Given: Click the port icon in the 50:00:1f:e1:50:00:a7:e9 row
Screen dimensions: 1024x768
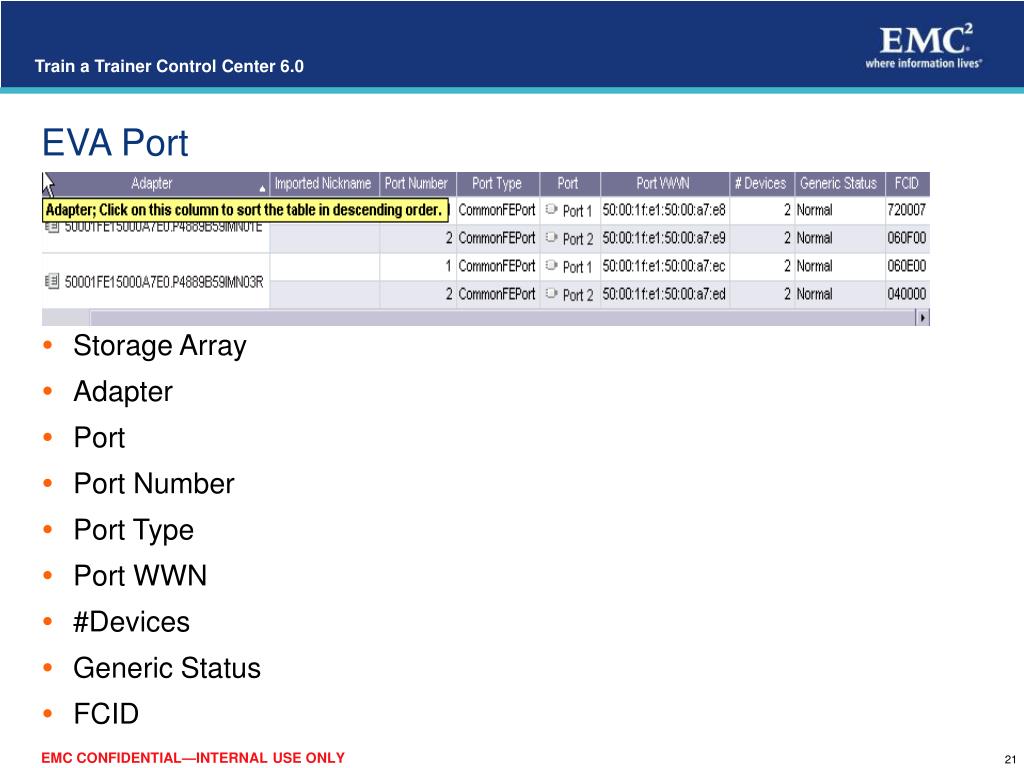Looking at the screenshot, I should (551, 238).
